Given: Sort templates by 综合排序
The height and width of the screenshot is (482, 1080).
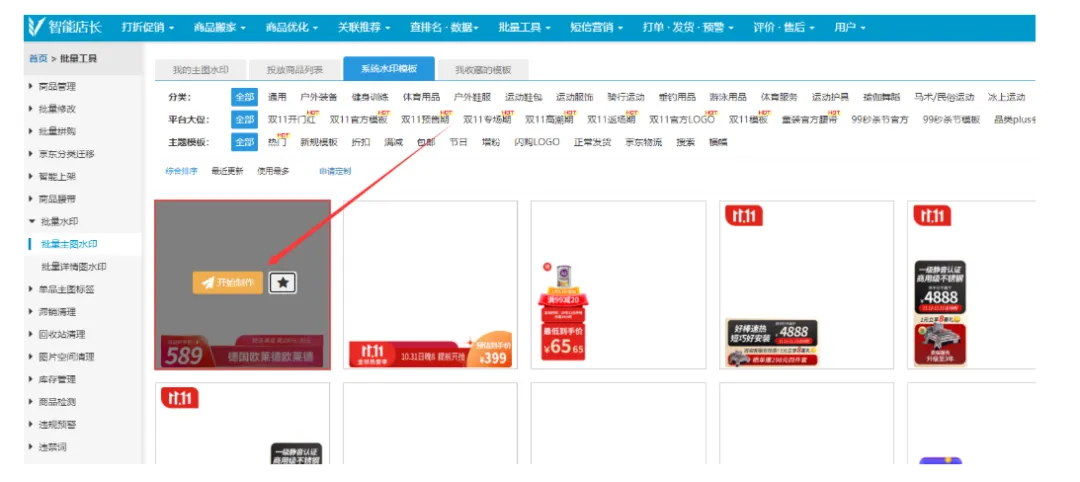Looking at the screenshot, I should [181, 171].
